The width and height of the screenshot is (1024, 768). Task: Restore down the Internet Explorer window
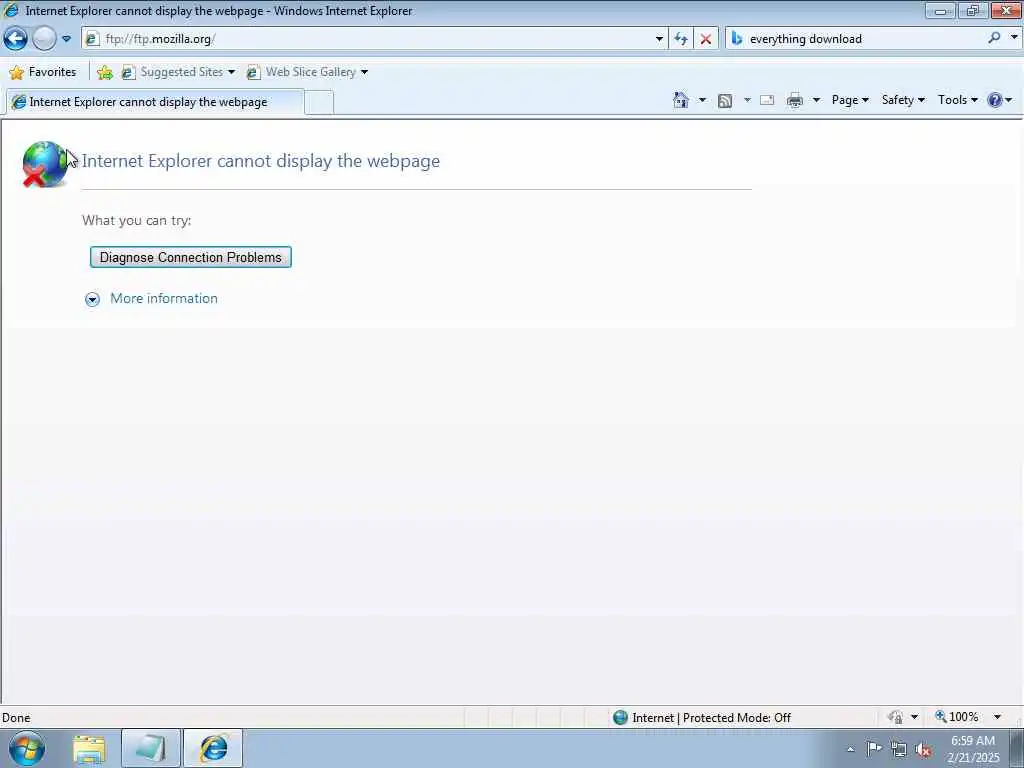[972, 10]
